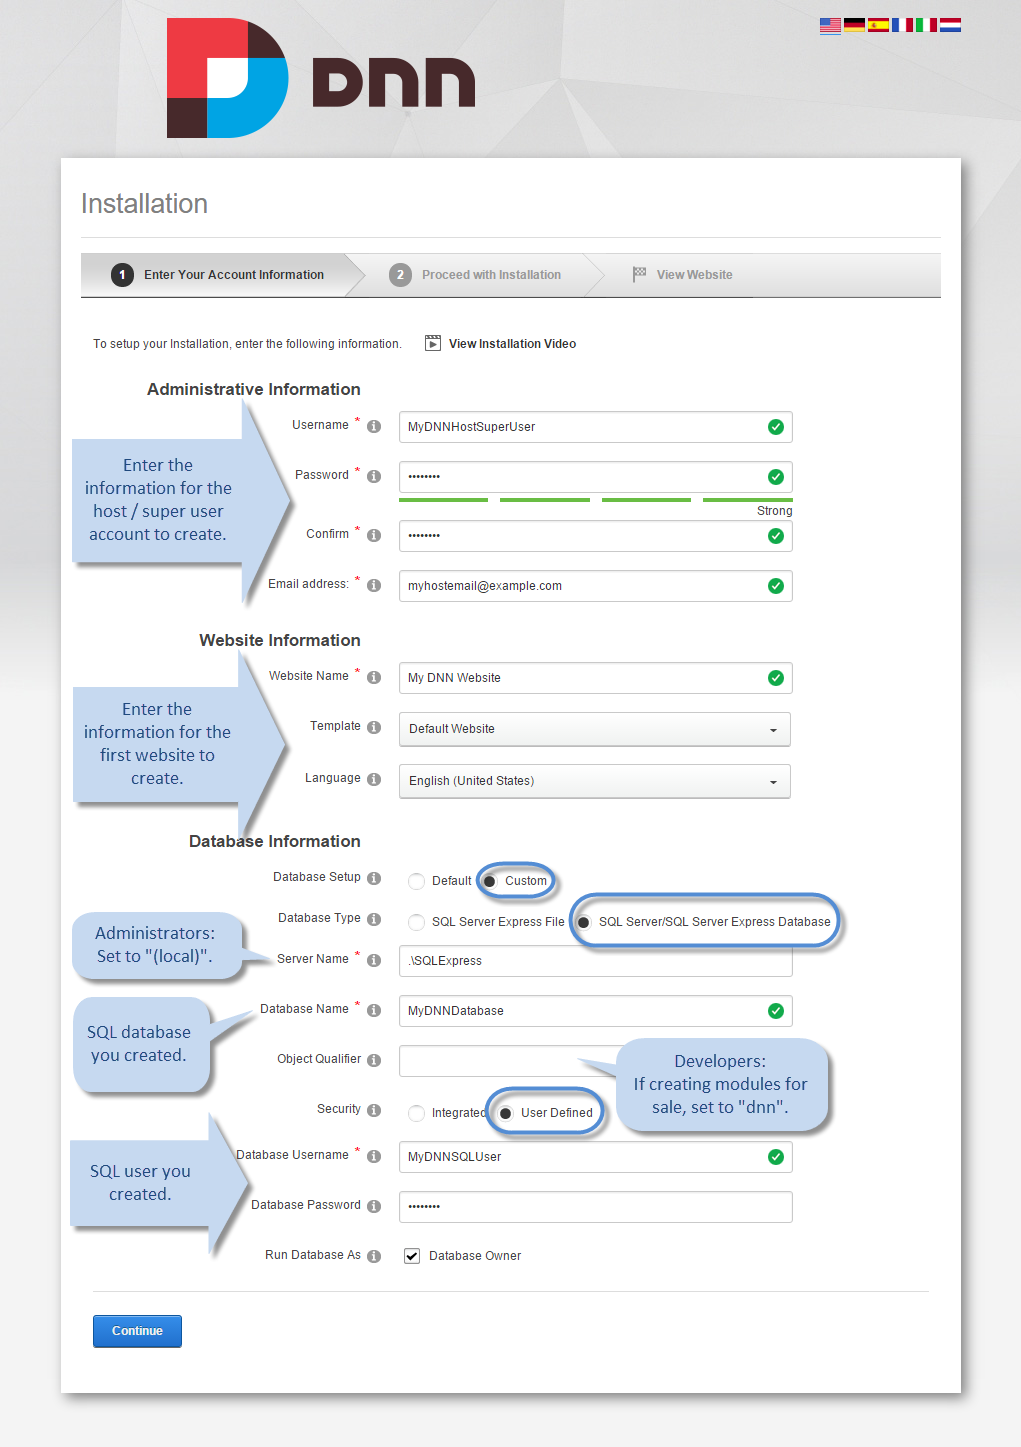Click info icon next to Password
This screenshot has width=1021, height=1447.
[x=374, y=476]
